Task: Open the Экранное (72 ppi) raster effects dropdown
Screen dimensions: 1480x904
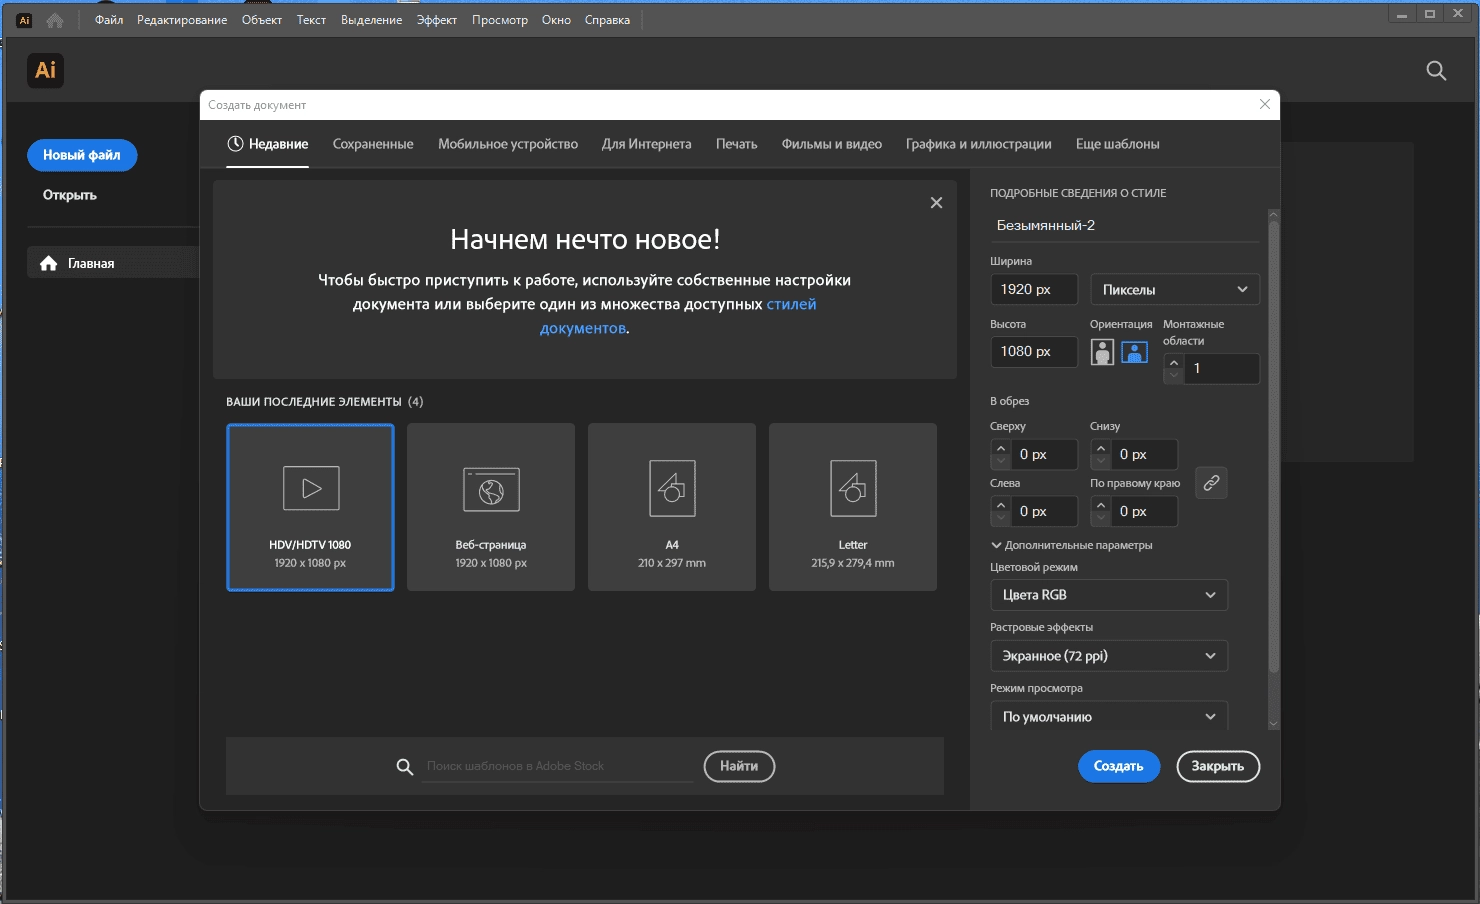Action: (x=1109, y=656)
